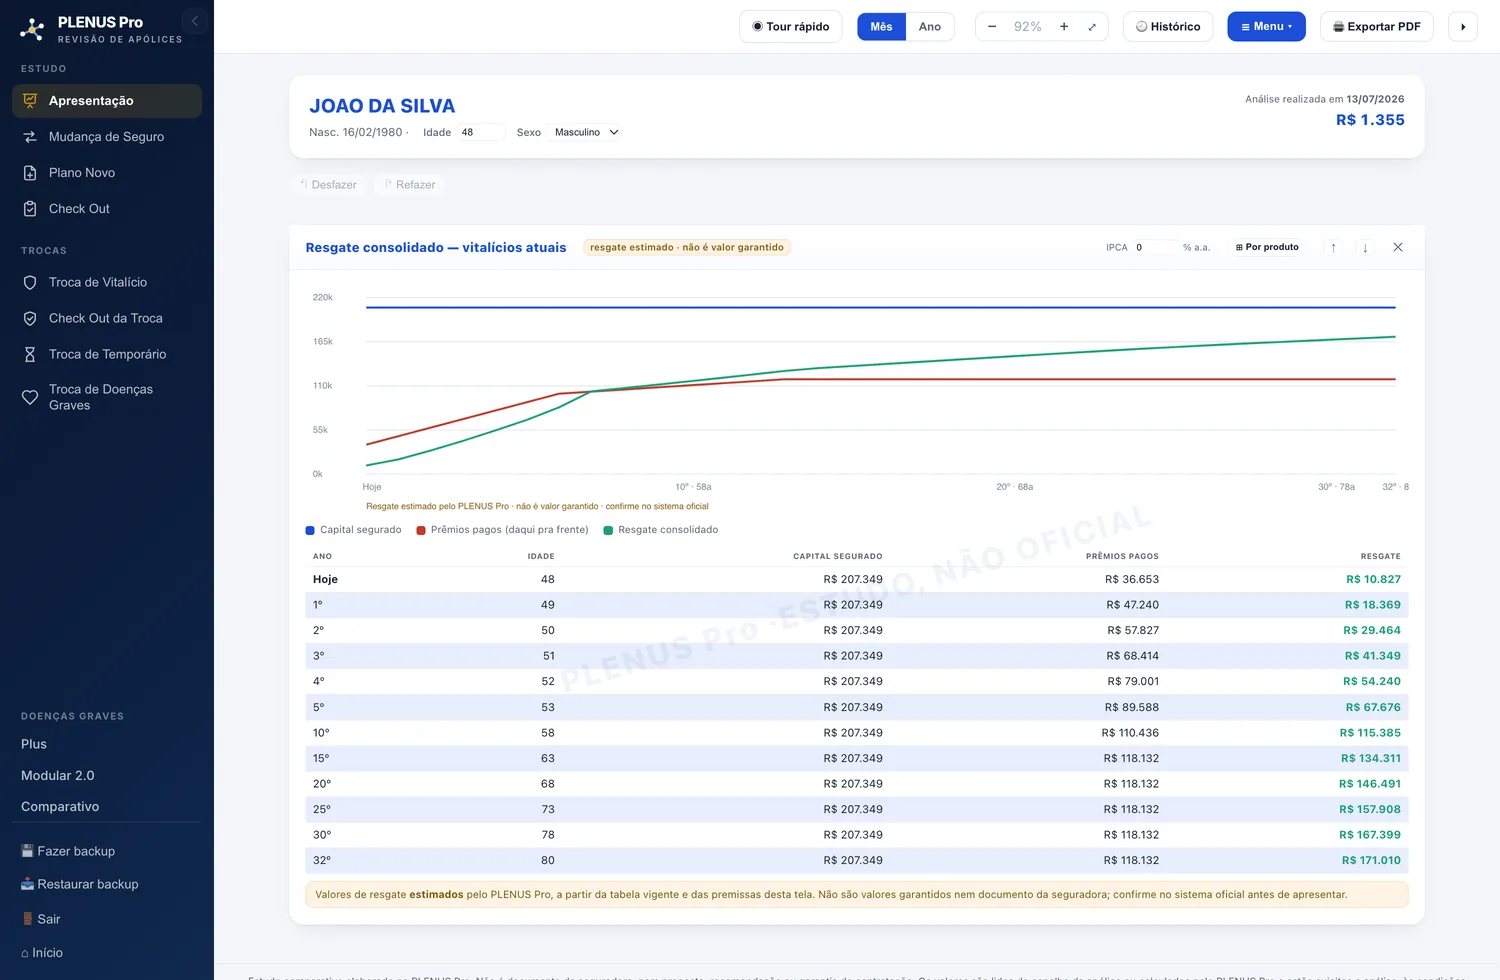The image size is (1500, 980).
Task: Move the panel down with arrow
Action: click(1365, 247)
